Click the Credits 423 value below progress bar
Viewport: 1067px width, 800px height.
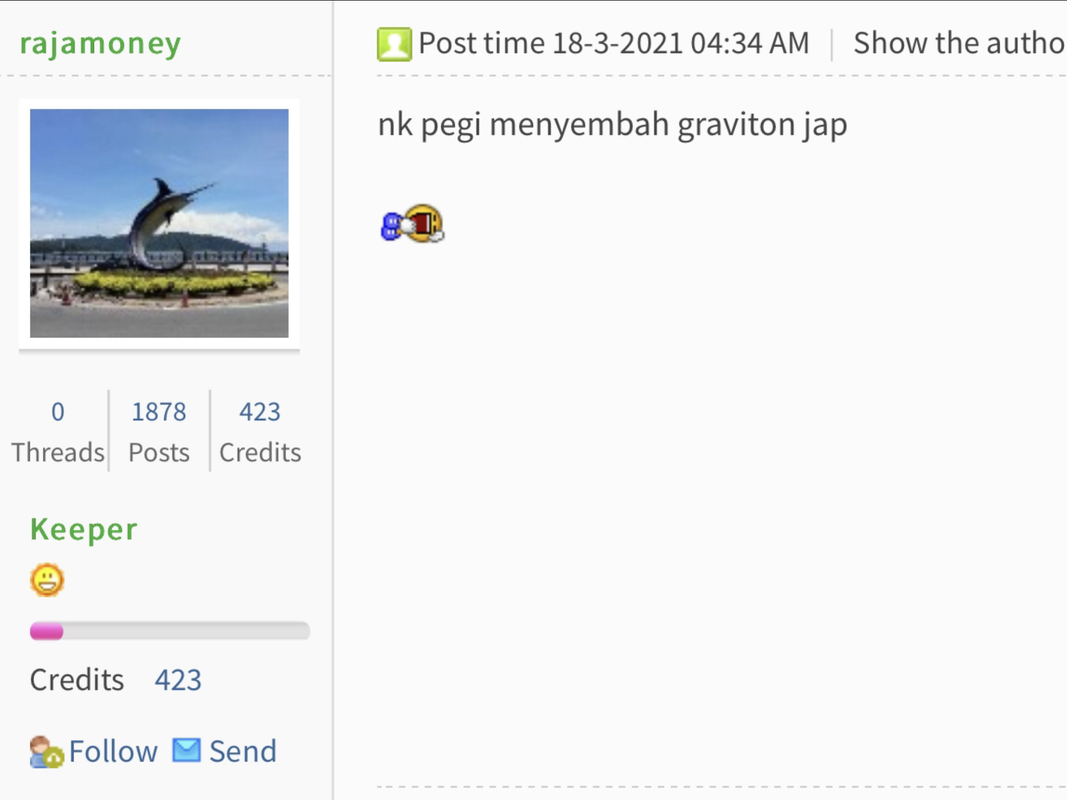point(178,680)
